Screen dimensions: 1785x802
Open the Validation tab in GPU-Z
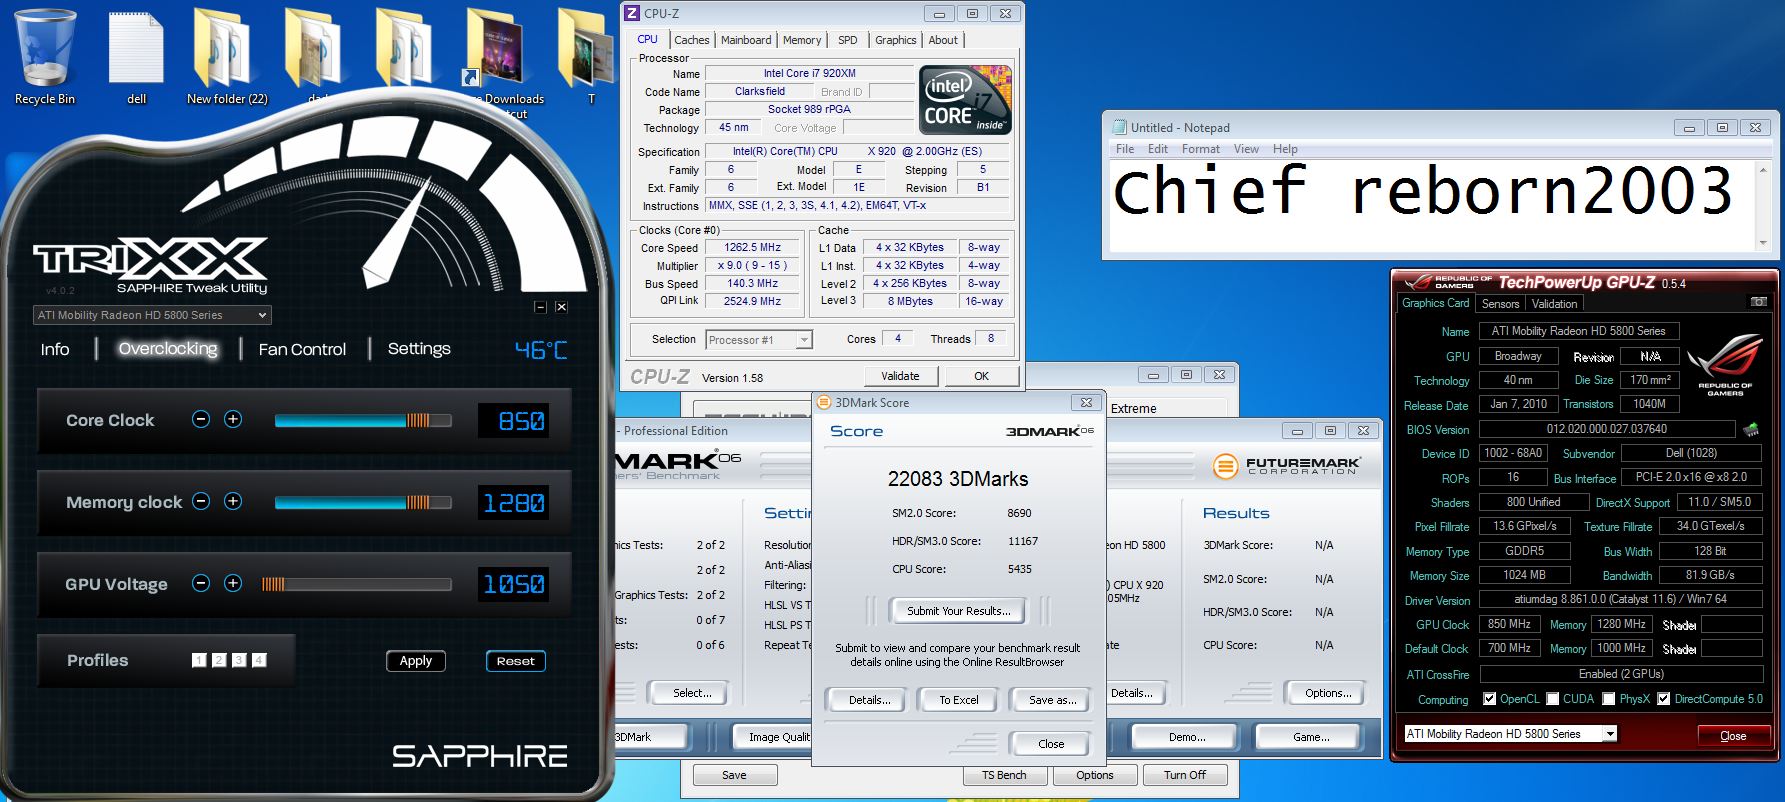tap(1554, 304)
